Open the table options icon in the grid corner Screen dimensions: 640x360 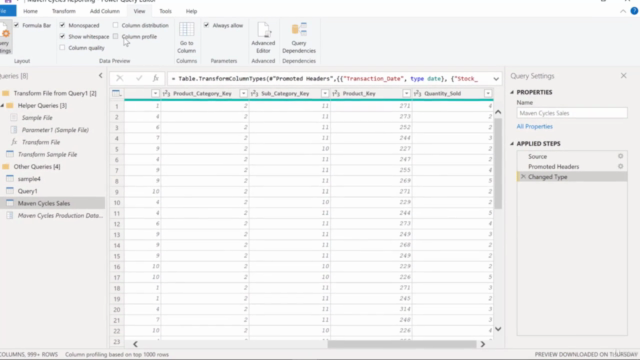[x=117, y=93]
